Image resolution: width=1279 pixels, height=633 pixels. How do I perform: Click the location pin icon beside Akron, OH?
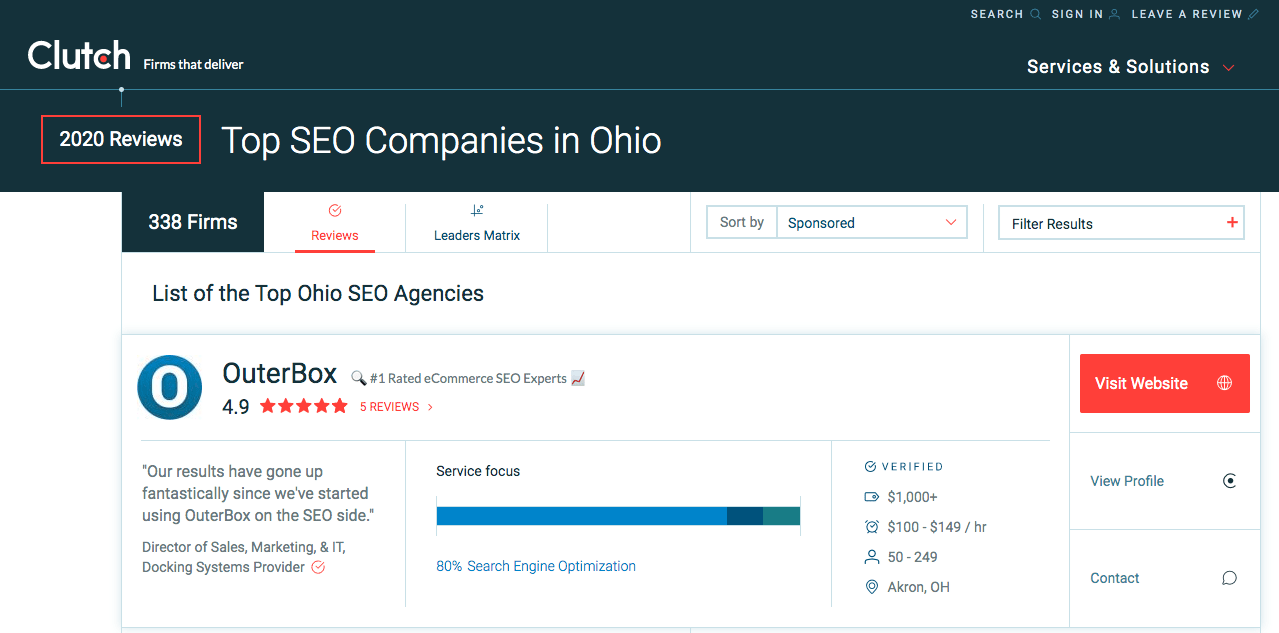coord(871,587)
